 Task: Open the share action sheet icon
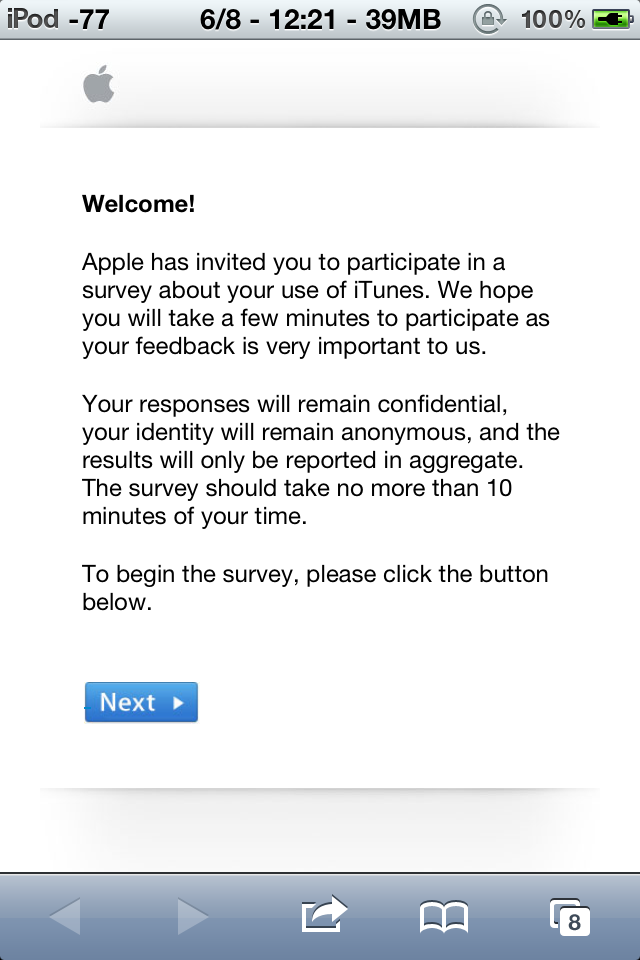tap(324, 915)
